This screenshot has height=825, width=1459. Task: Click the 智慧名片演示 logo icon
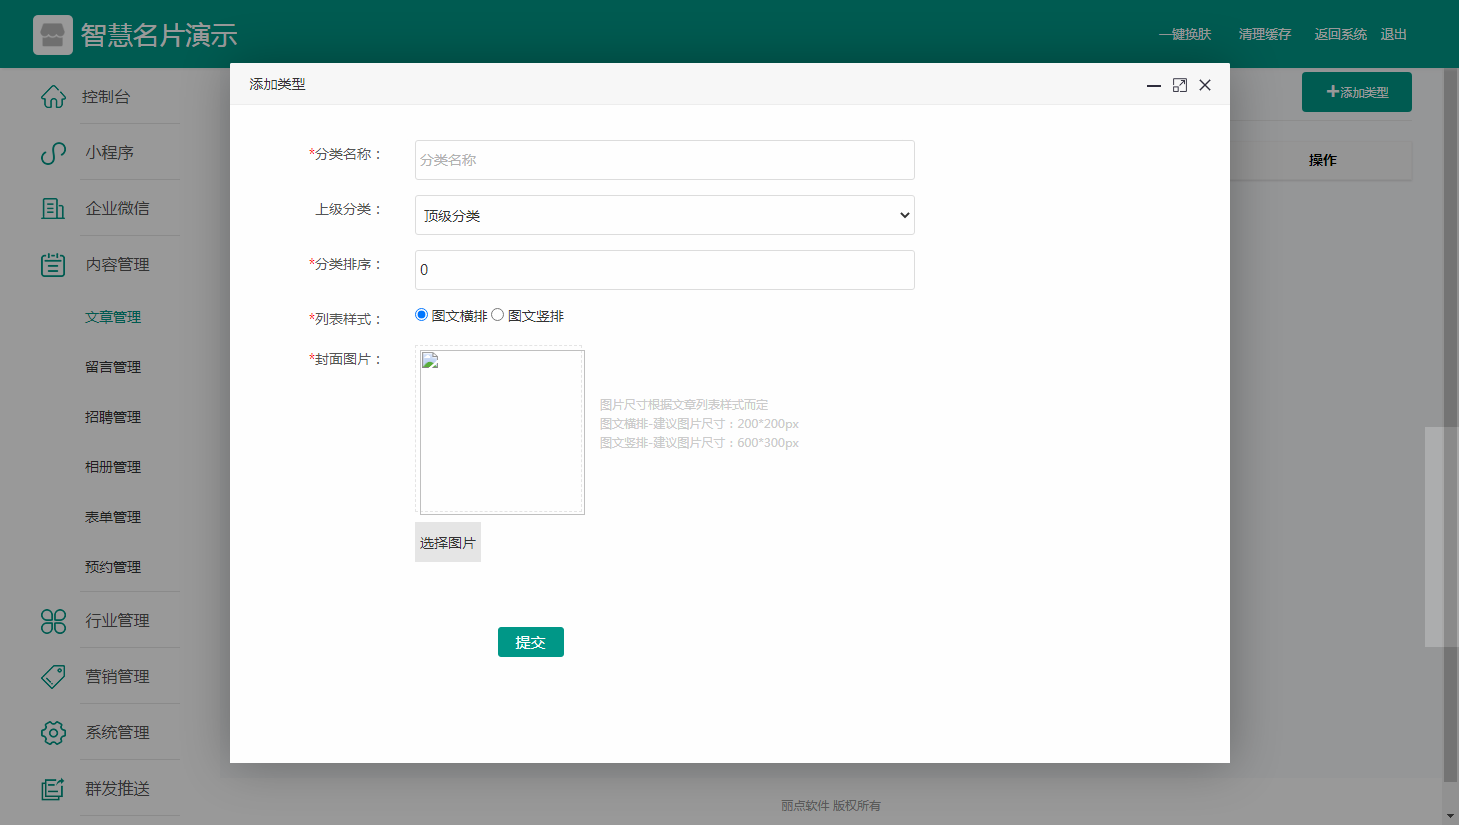pyautogui.click(x=52, y=35)
